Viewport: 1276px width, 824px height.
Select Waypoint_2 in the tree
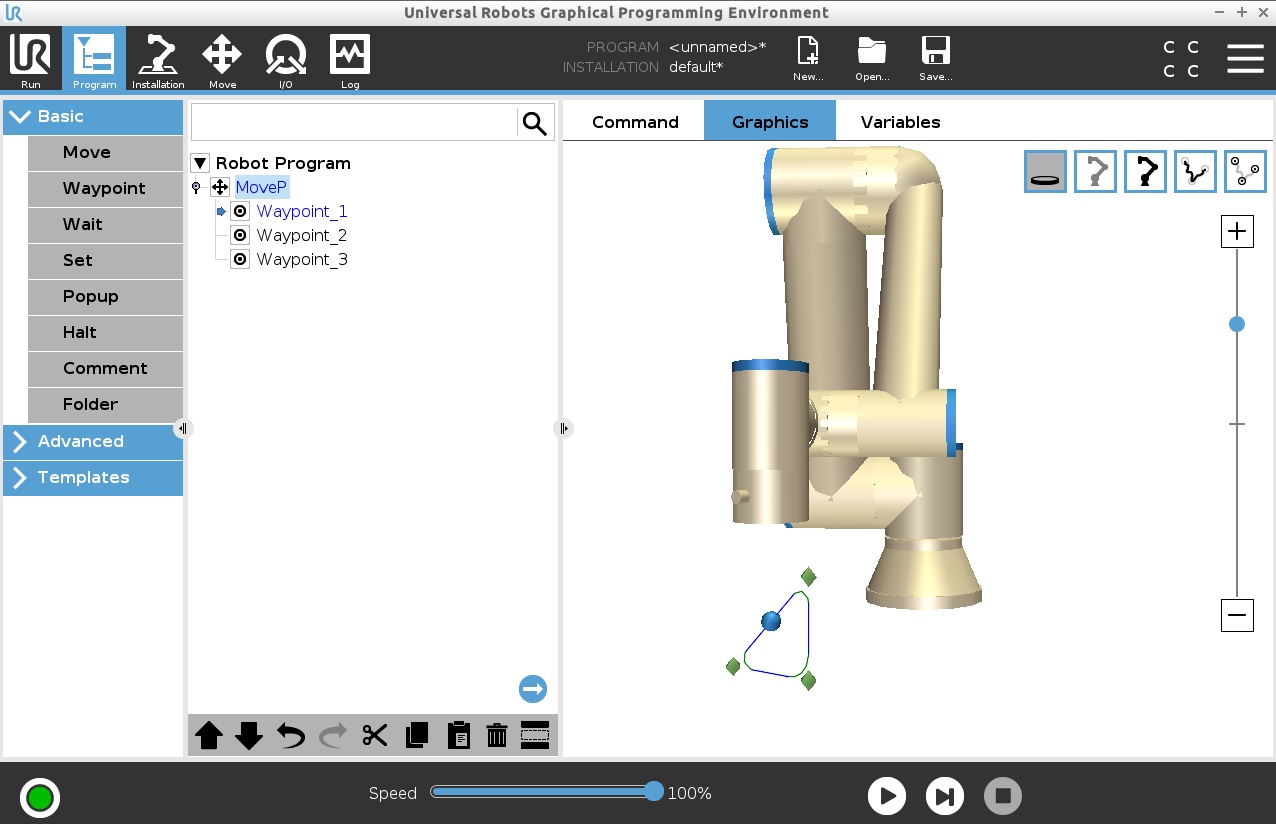[302, 236]
